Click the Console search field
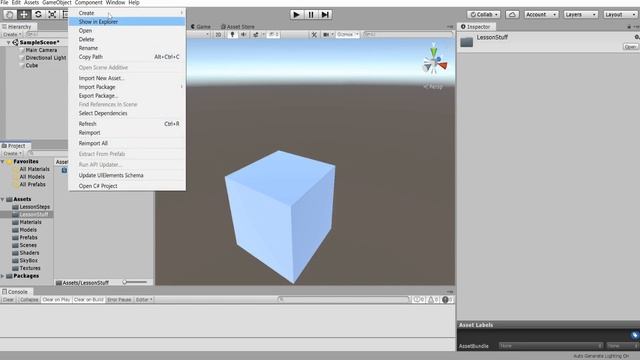Viewport: 640px width, 360px height. (343, 300)
